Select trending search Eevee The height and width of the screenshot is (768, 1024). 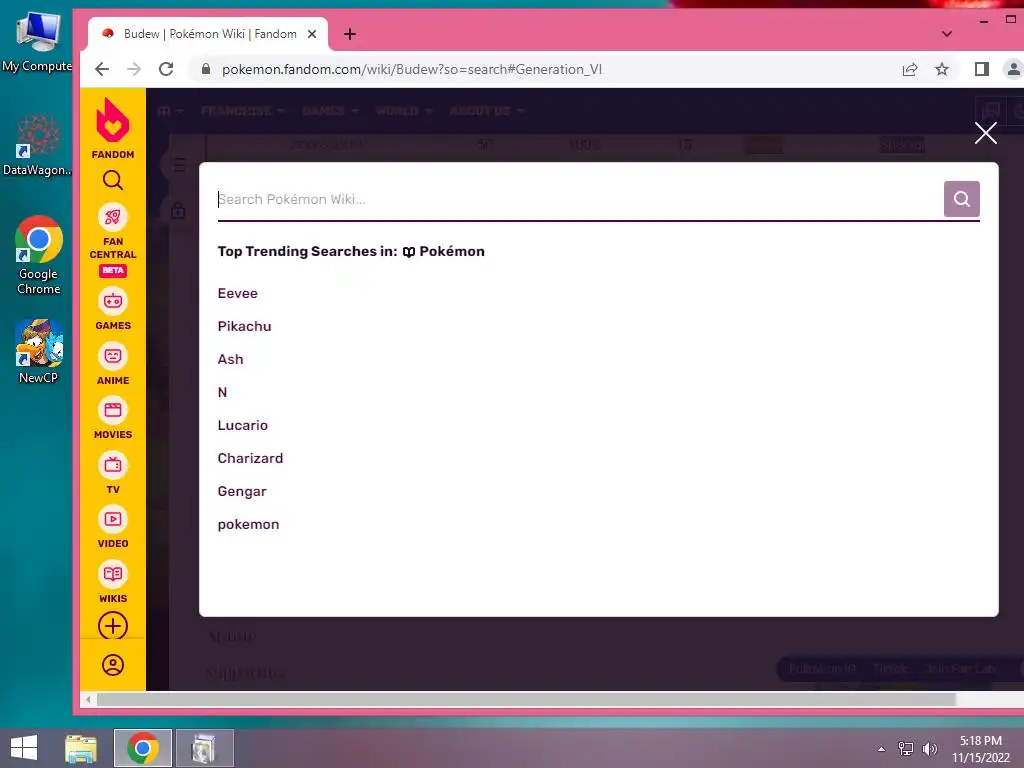pyautogui.click(x=238, y=293)
